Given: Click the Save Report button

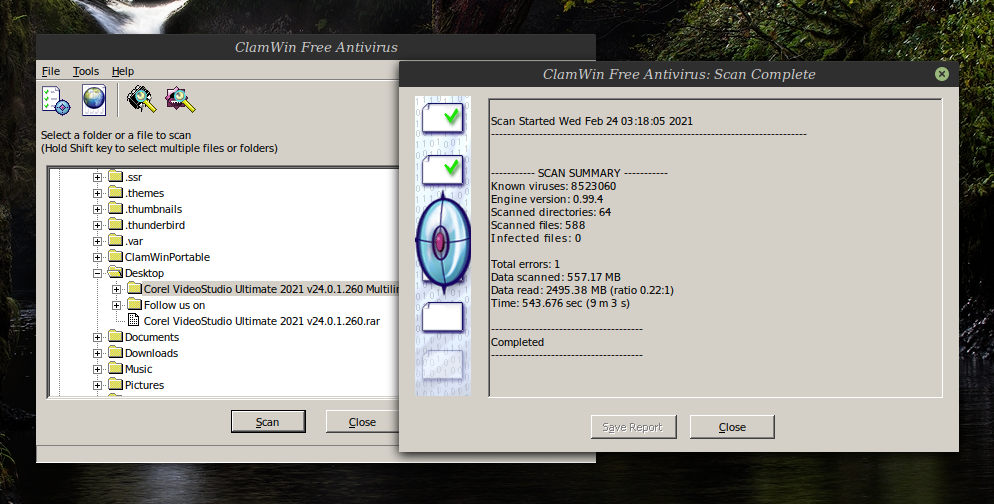Looking at the screenshot, I should click(633, 427).
